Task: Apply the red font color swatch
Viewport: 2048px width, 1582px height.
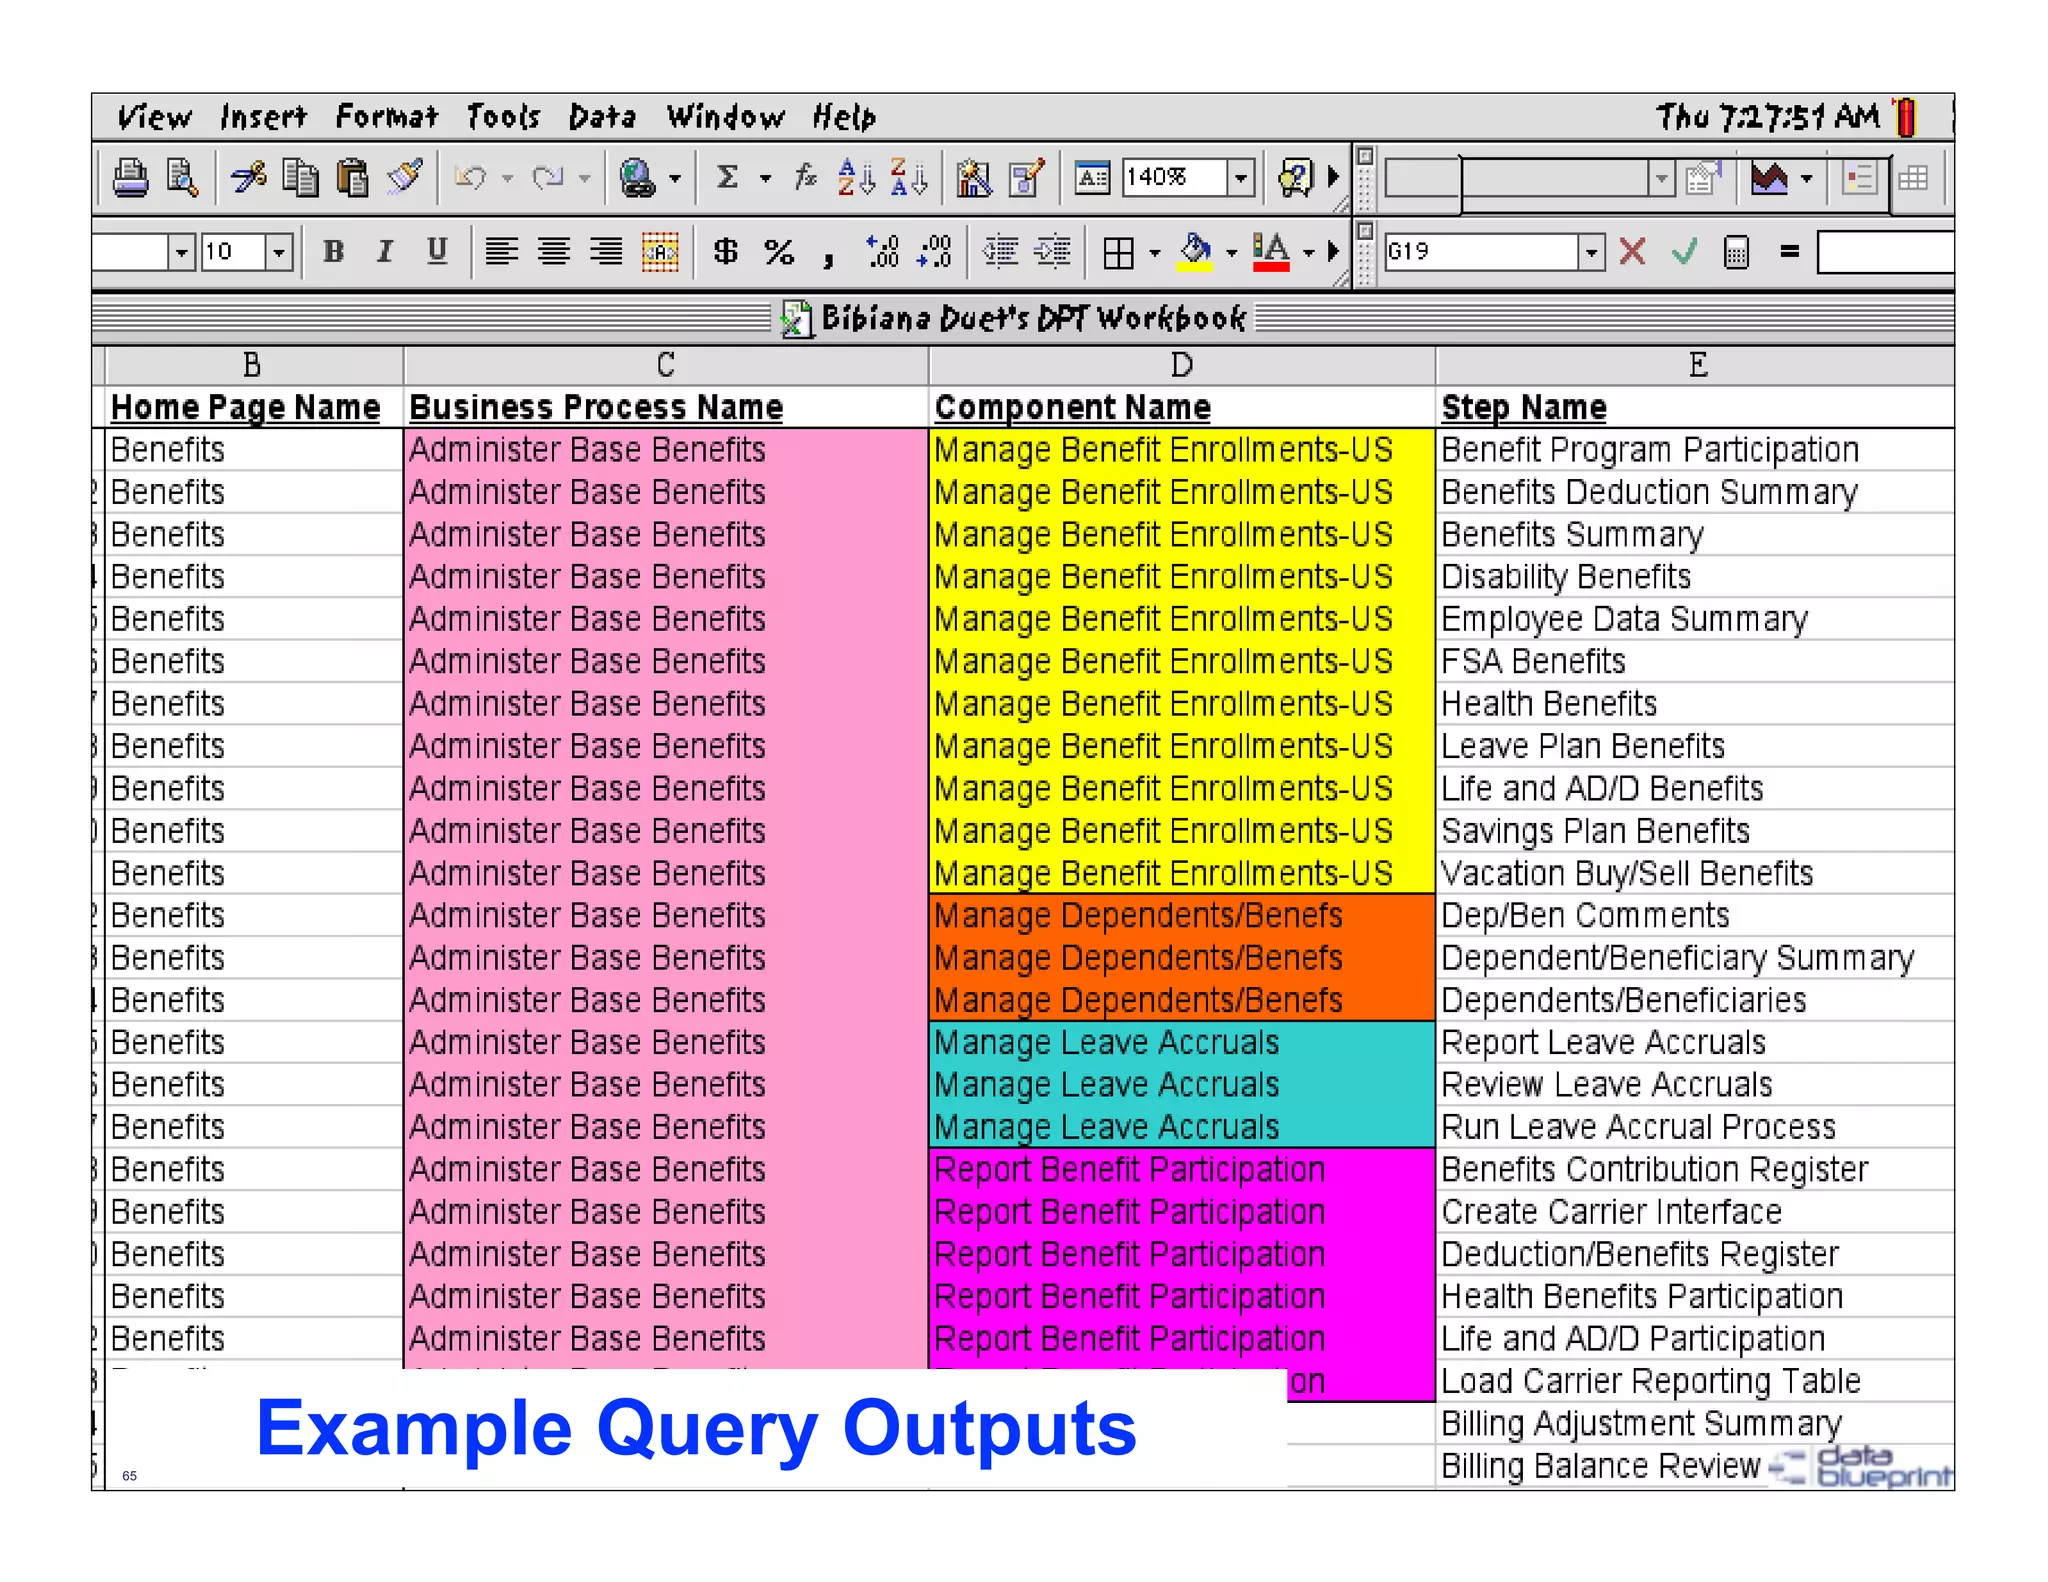Action: (x=1270, y=252)
